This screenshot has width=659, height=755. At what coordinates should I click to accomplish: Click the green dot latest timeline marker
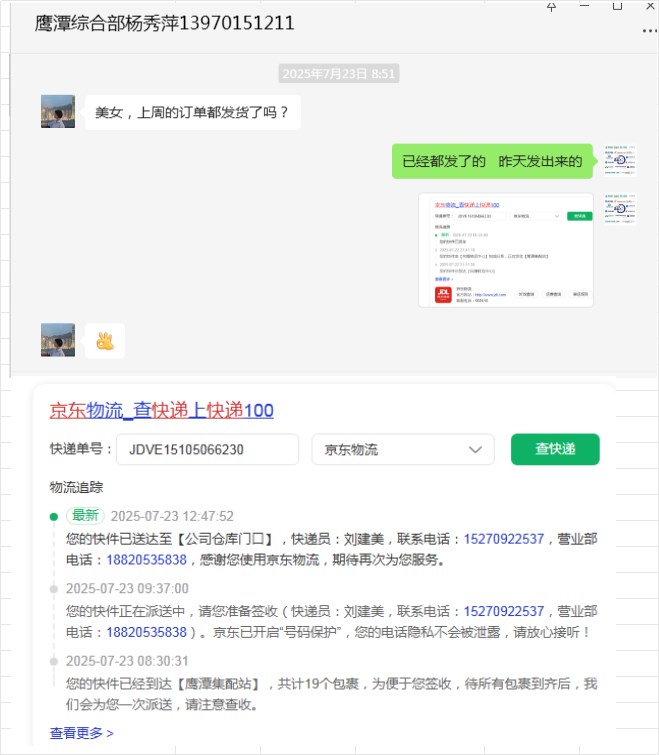54,517
